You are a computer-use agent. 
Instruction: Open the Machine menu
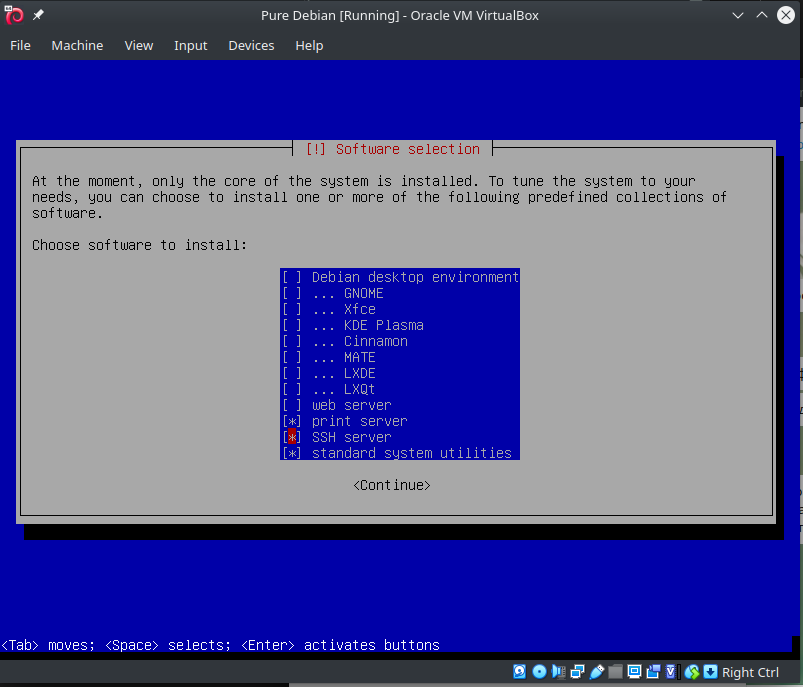(x=77, y=46)
